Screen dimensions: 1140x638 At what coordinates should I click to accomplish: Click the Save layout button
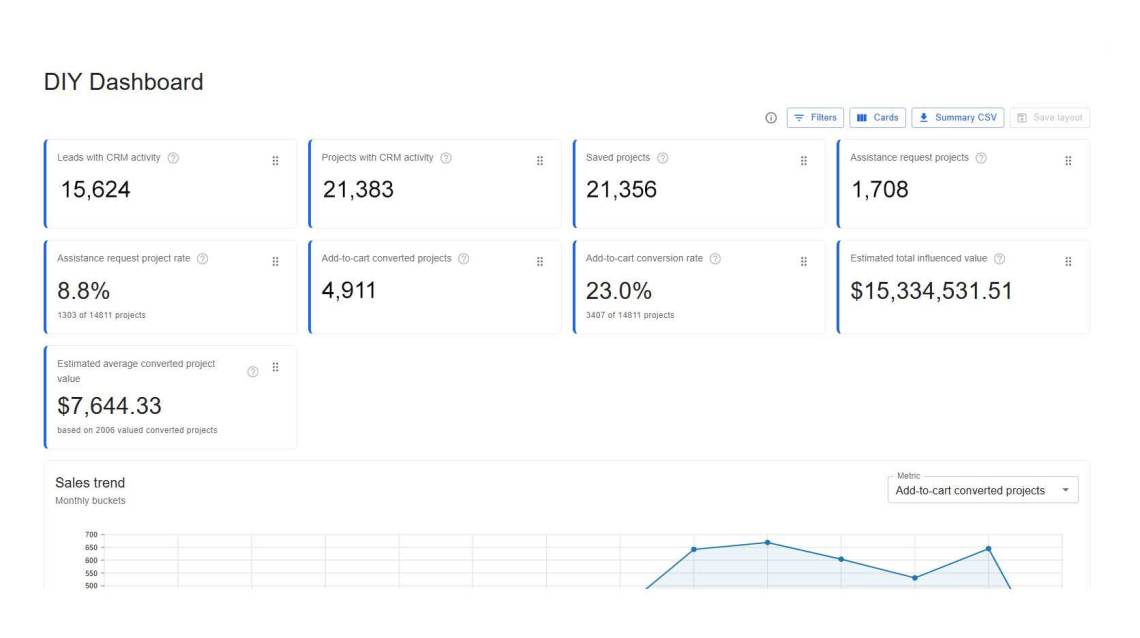1050,118
